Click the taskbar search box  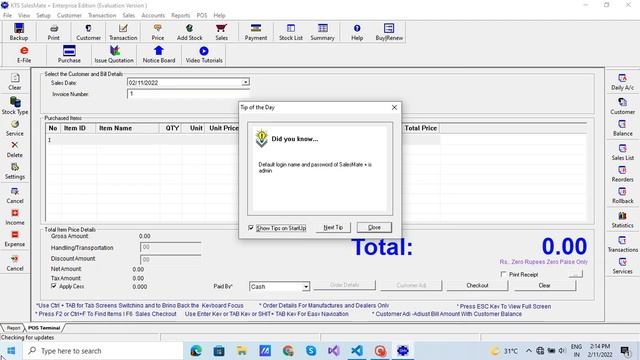click(x=103, y=351)
